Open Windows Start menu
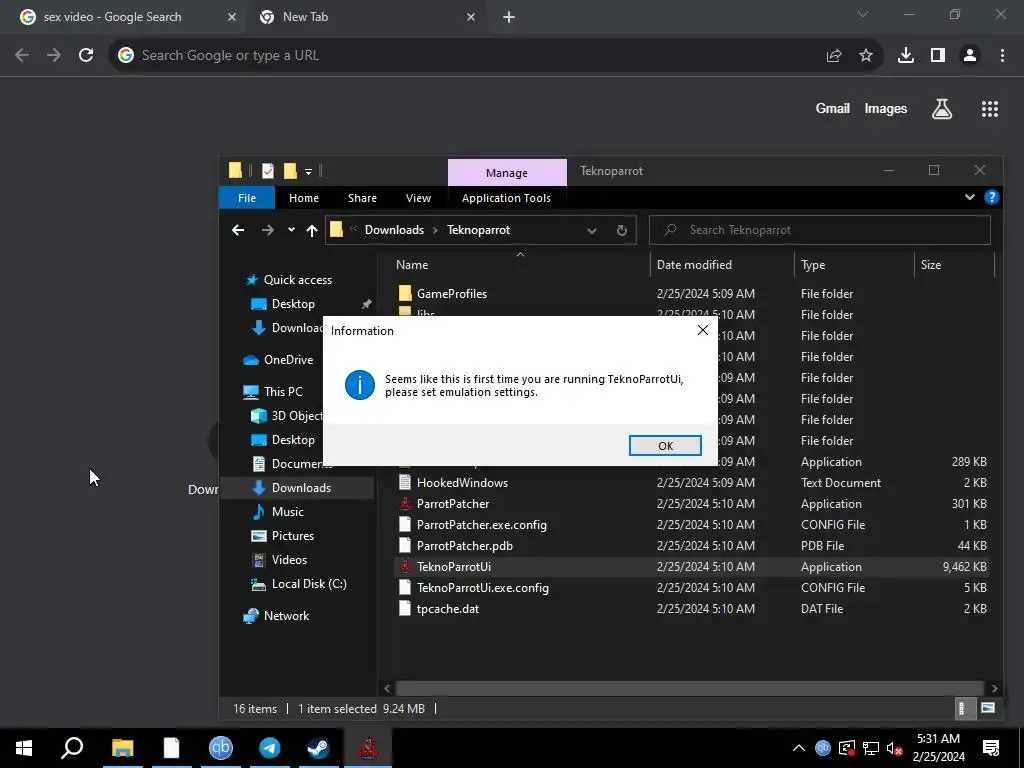The height and width of the screenshot is (768, 1024). (24, 748)
